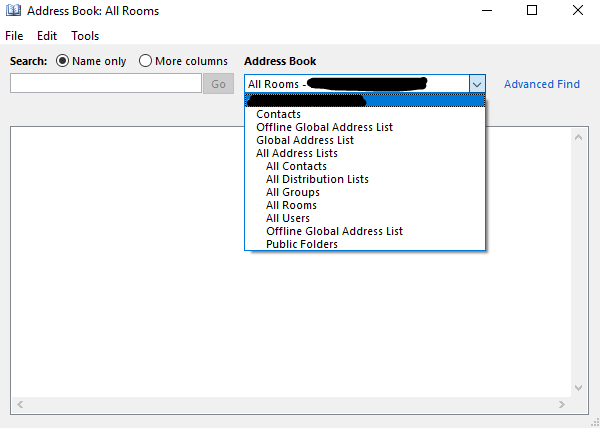Open the File menu

click(x=14, y=36)
